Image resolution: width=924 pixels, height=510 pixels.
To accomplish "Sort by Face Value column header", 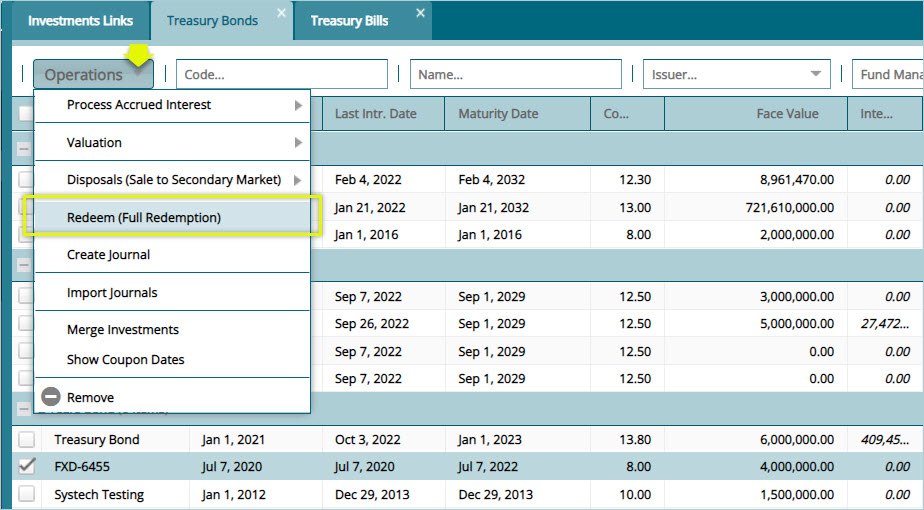I will tap(756, 114).
